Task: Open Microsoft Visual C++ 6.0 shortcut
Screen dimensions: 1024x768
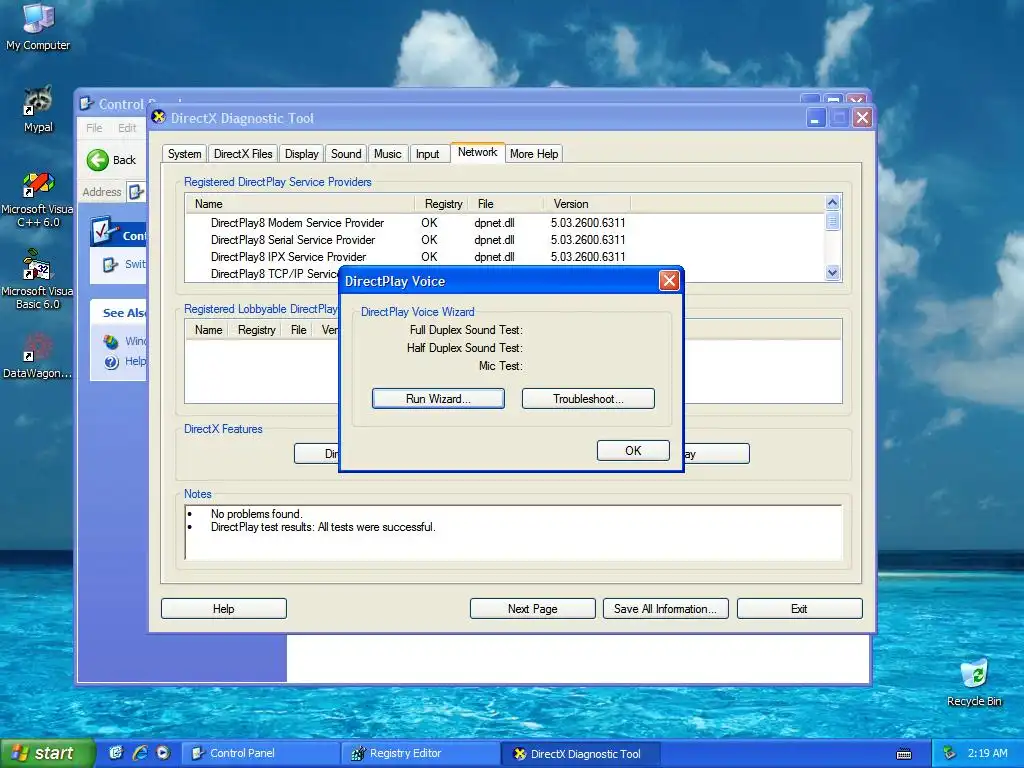Action: (38, 200)
